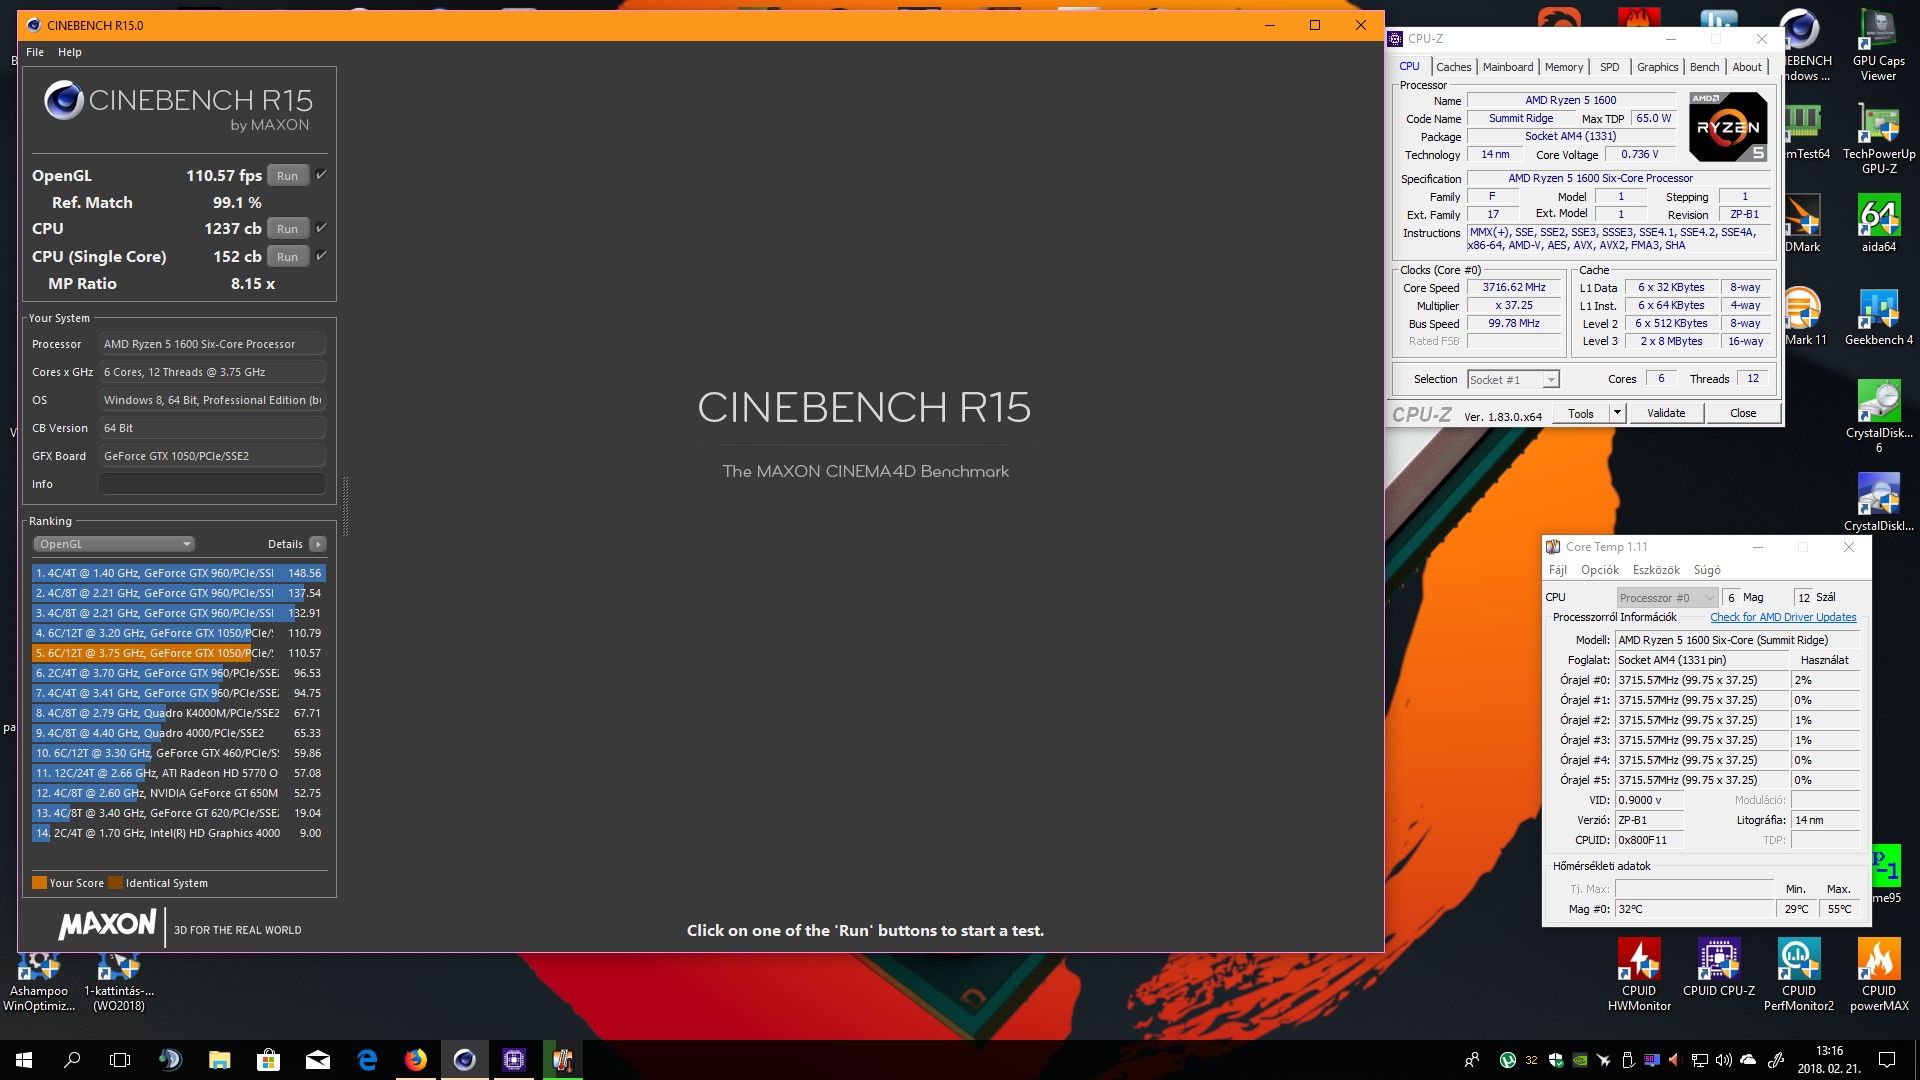Open Cinebench Help menu
This screenshot has height=1080, width=1920.
pos(70,52)
